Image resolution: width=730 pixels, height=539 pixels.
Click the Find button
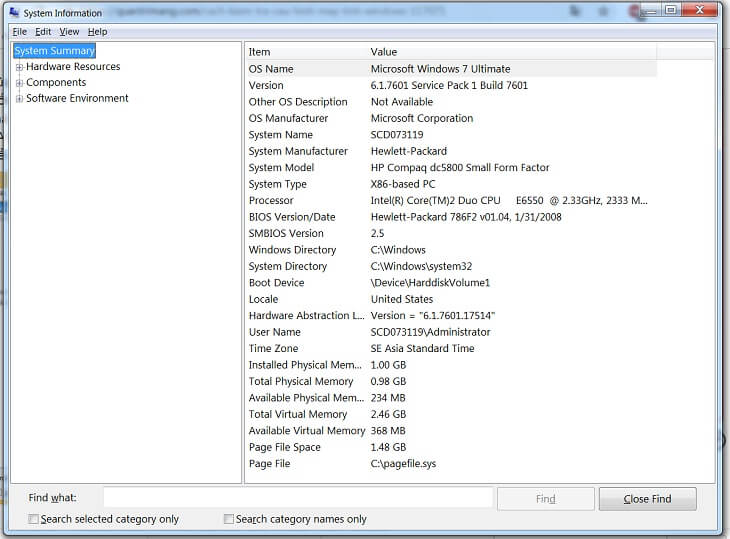[546, 499]
